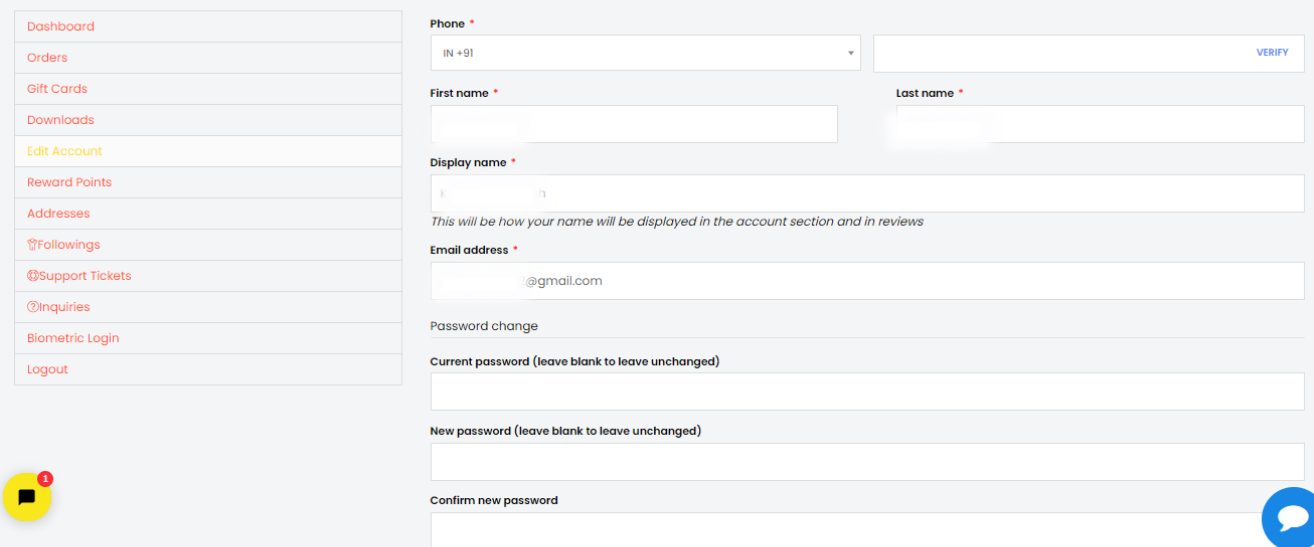1314x547 pixels.
Task: Click the red notification badge on chat
Action: 45,479
